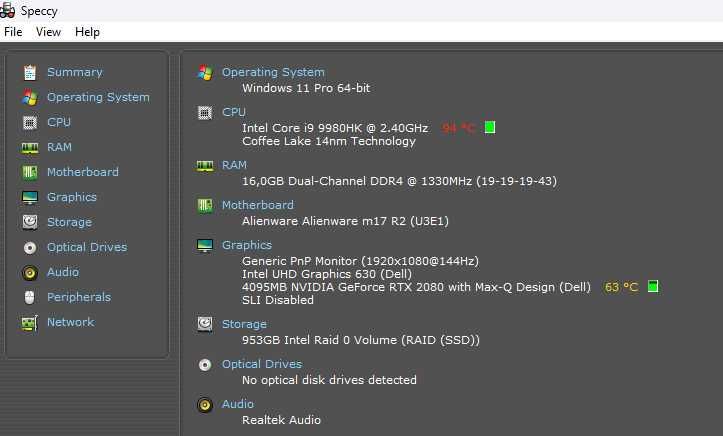Click the CPU chip icon in summary pane

click(x=205, y=113)
